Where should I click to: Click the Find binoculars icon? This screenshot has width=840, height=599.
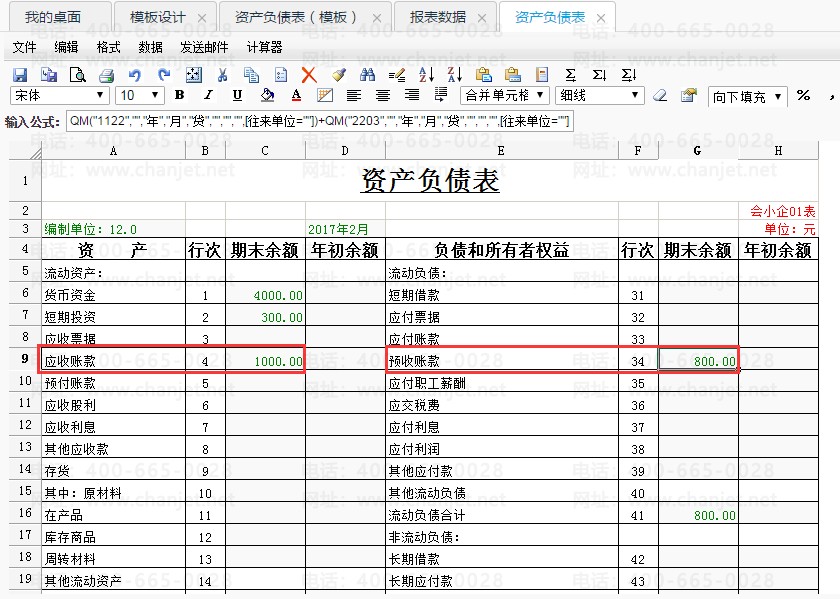[x=367, y=75]
